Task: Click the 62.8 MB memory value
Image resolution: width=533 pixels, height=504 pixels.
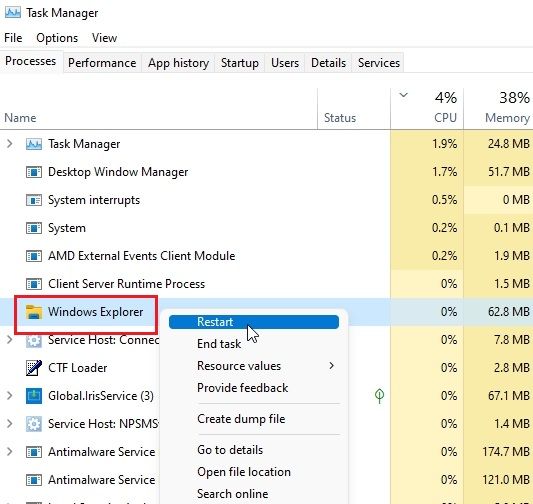Action: pos(509,311)
